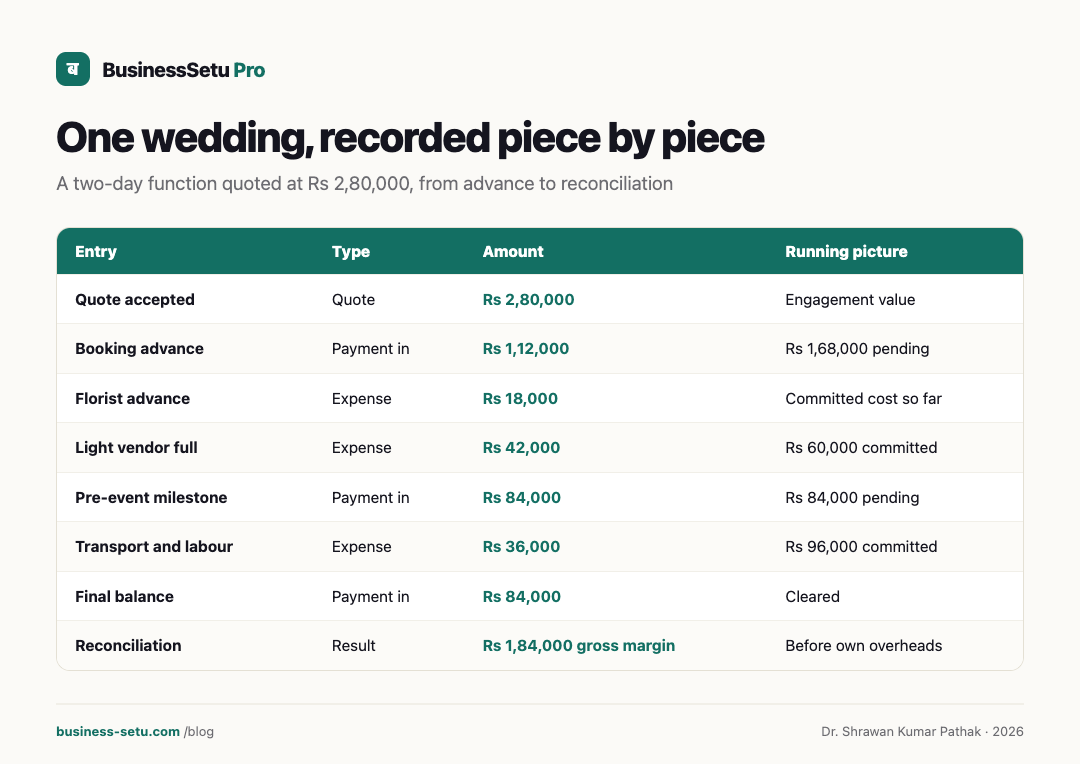The height and width of the screenshot is (764, 1080).
Task: Click 'Expense' in the Light vendor full row
Action: tap(362, 448)
